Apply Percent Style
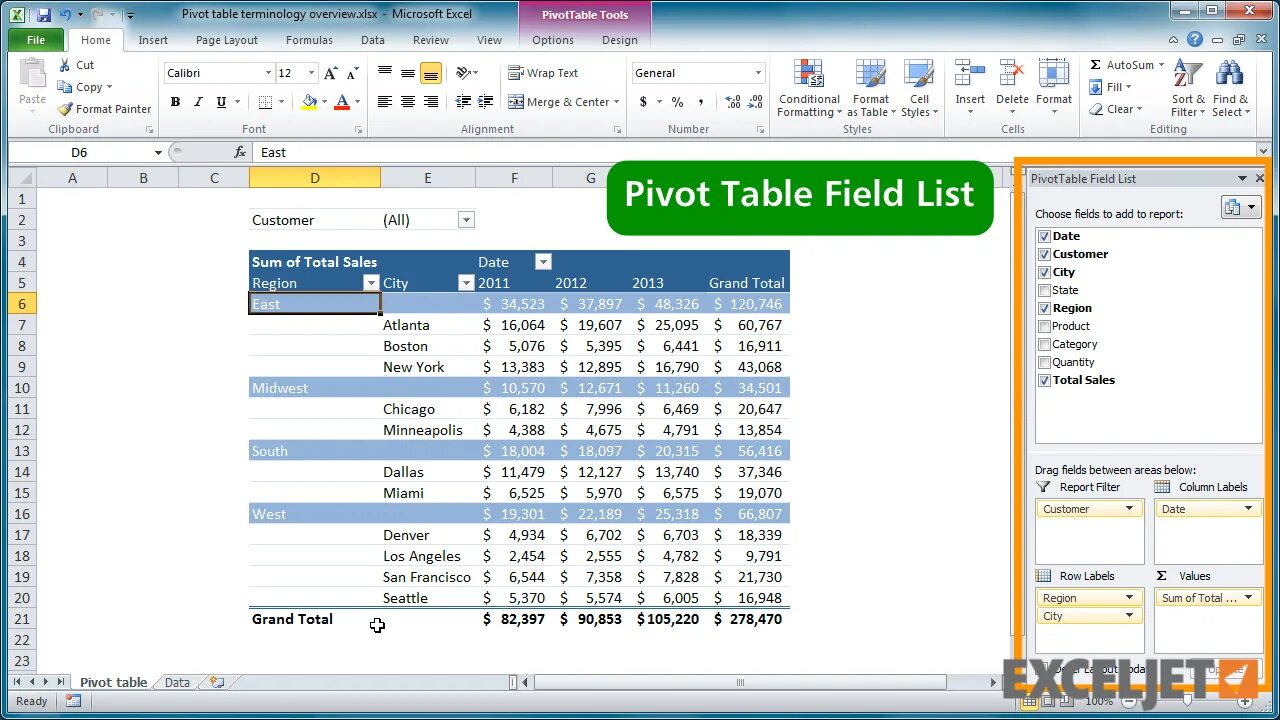 point(677,102)
